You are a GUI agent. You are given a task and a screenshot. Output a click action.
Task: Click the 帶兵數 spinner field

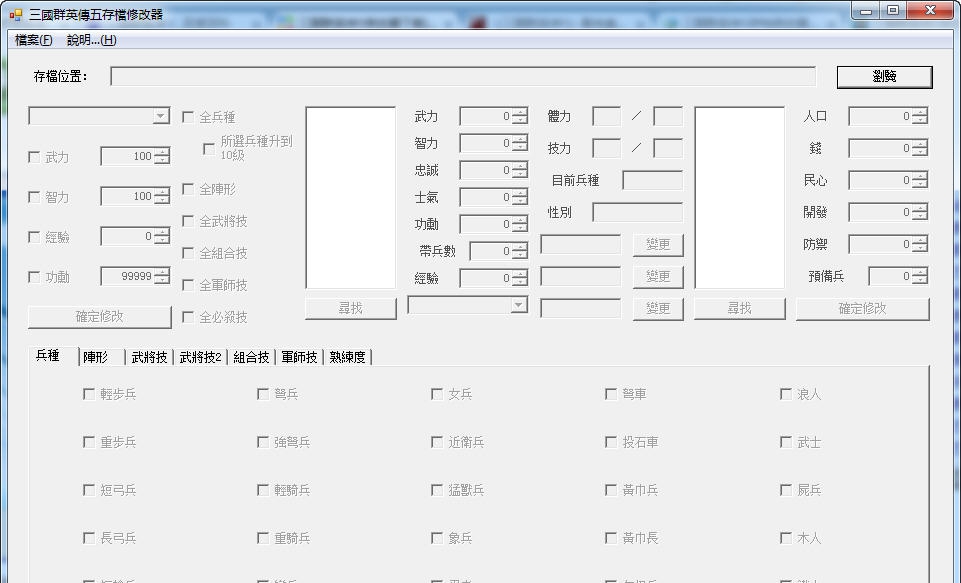(498, 251)
